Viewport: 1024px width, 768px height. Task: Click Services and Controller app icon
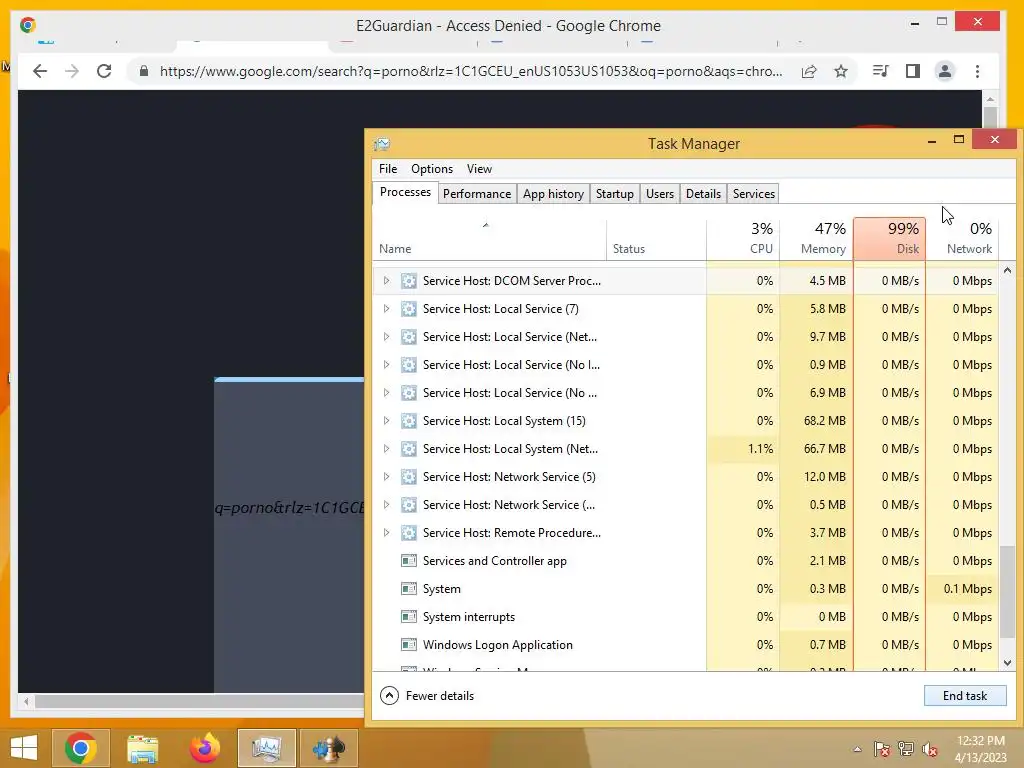coord(409,560)
